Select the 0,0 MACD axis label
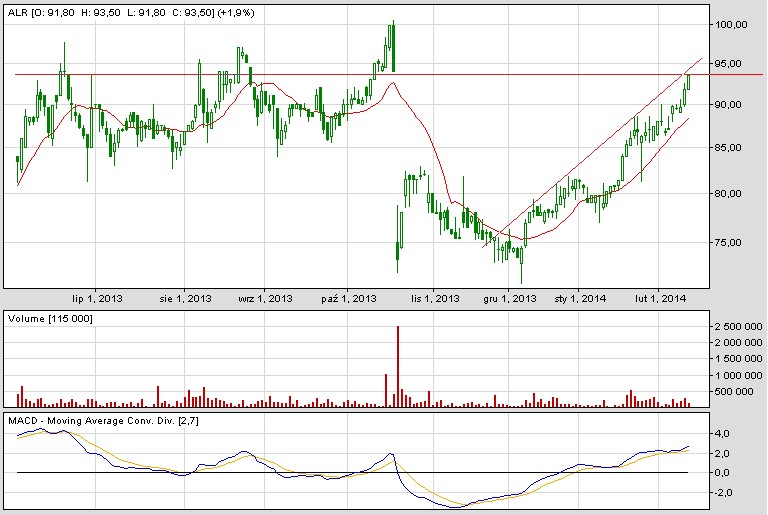The width and height of the screenshot is (768, 515). click(722, 473)
